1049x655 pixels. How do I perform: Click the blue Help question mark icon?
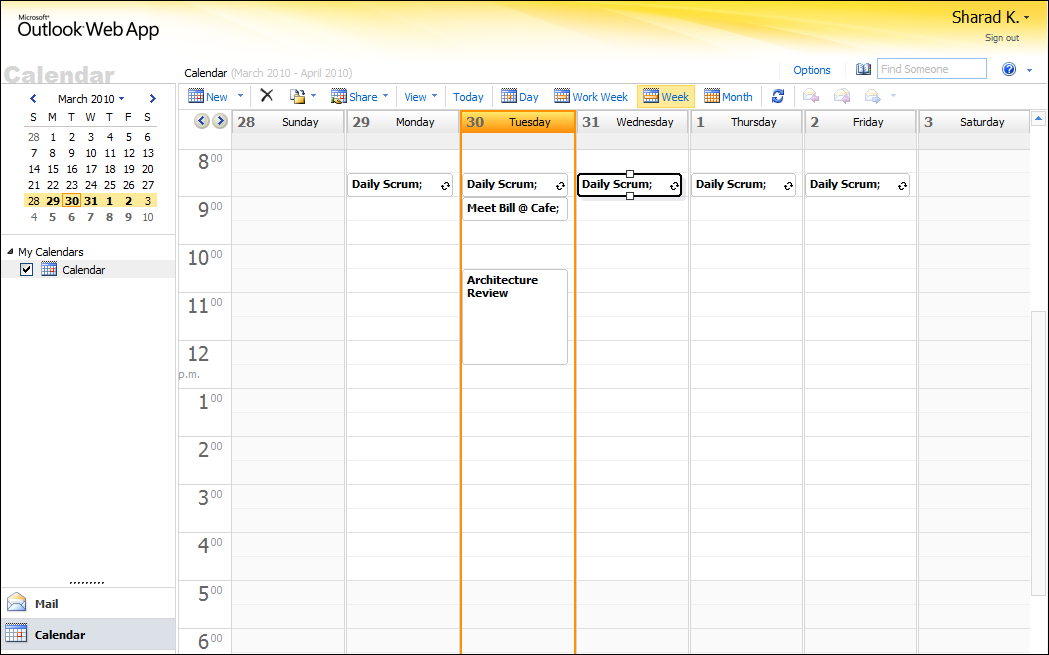tap(1009, 69)
